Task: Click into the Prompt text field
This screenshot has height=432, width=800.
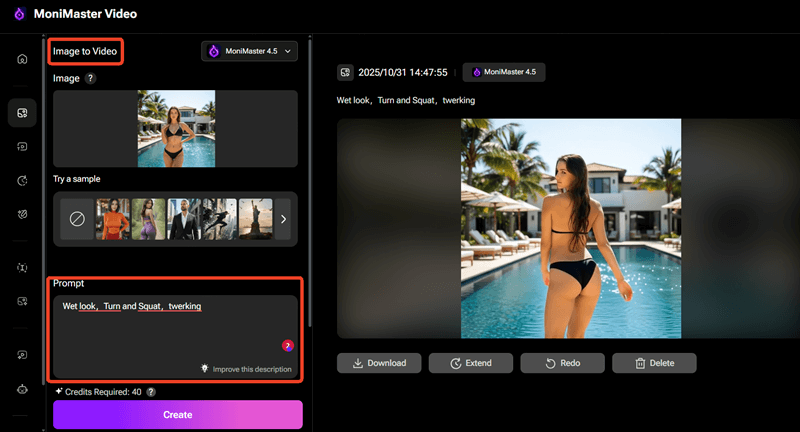Action: click(x=176, y=337)
